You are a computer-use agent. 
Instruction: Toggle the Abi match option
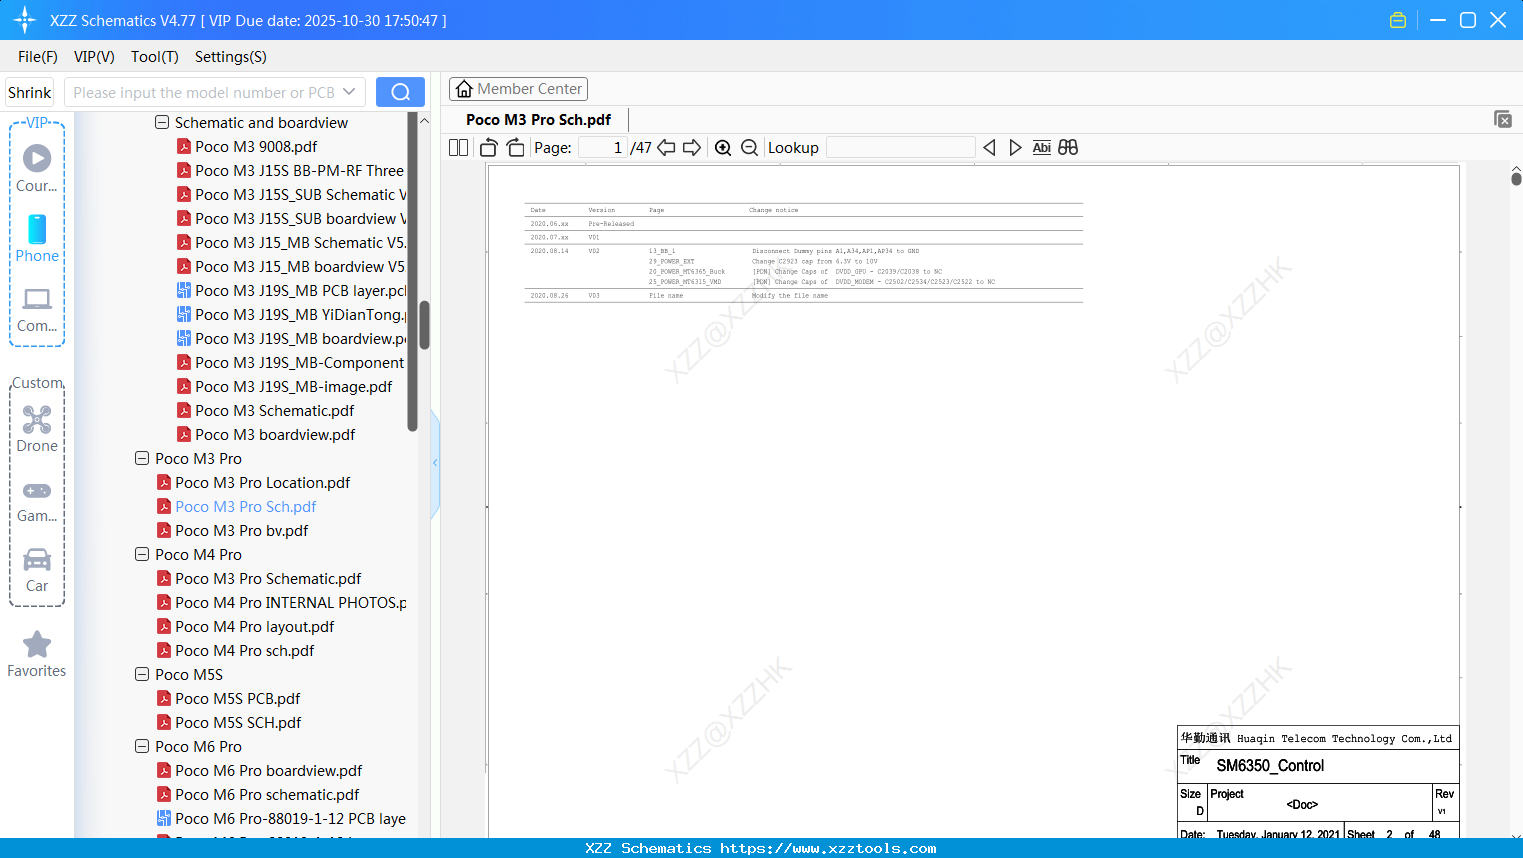pyautogui.click(x=1042, y=148)
